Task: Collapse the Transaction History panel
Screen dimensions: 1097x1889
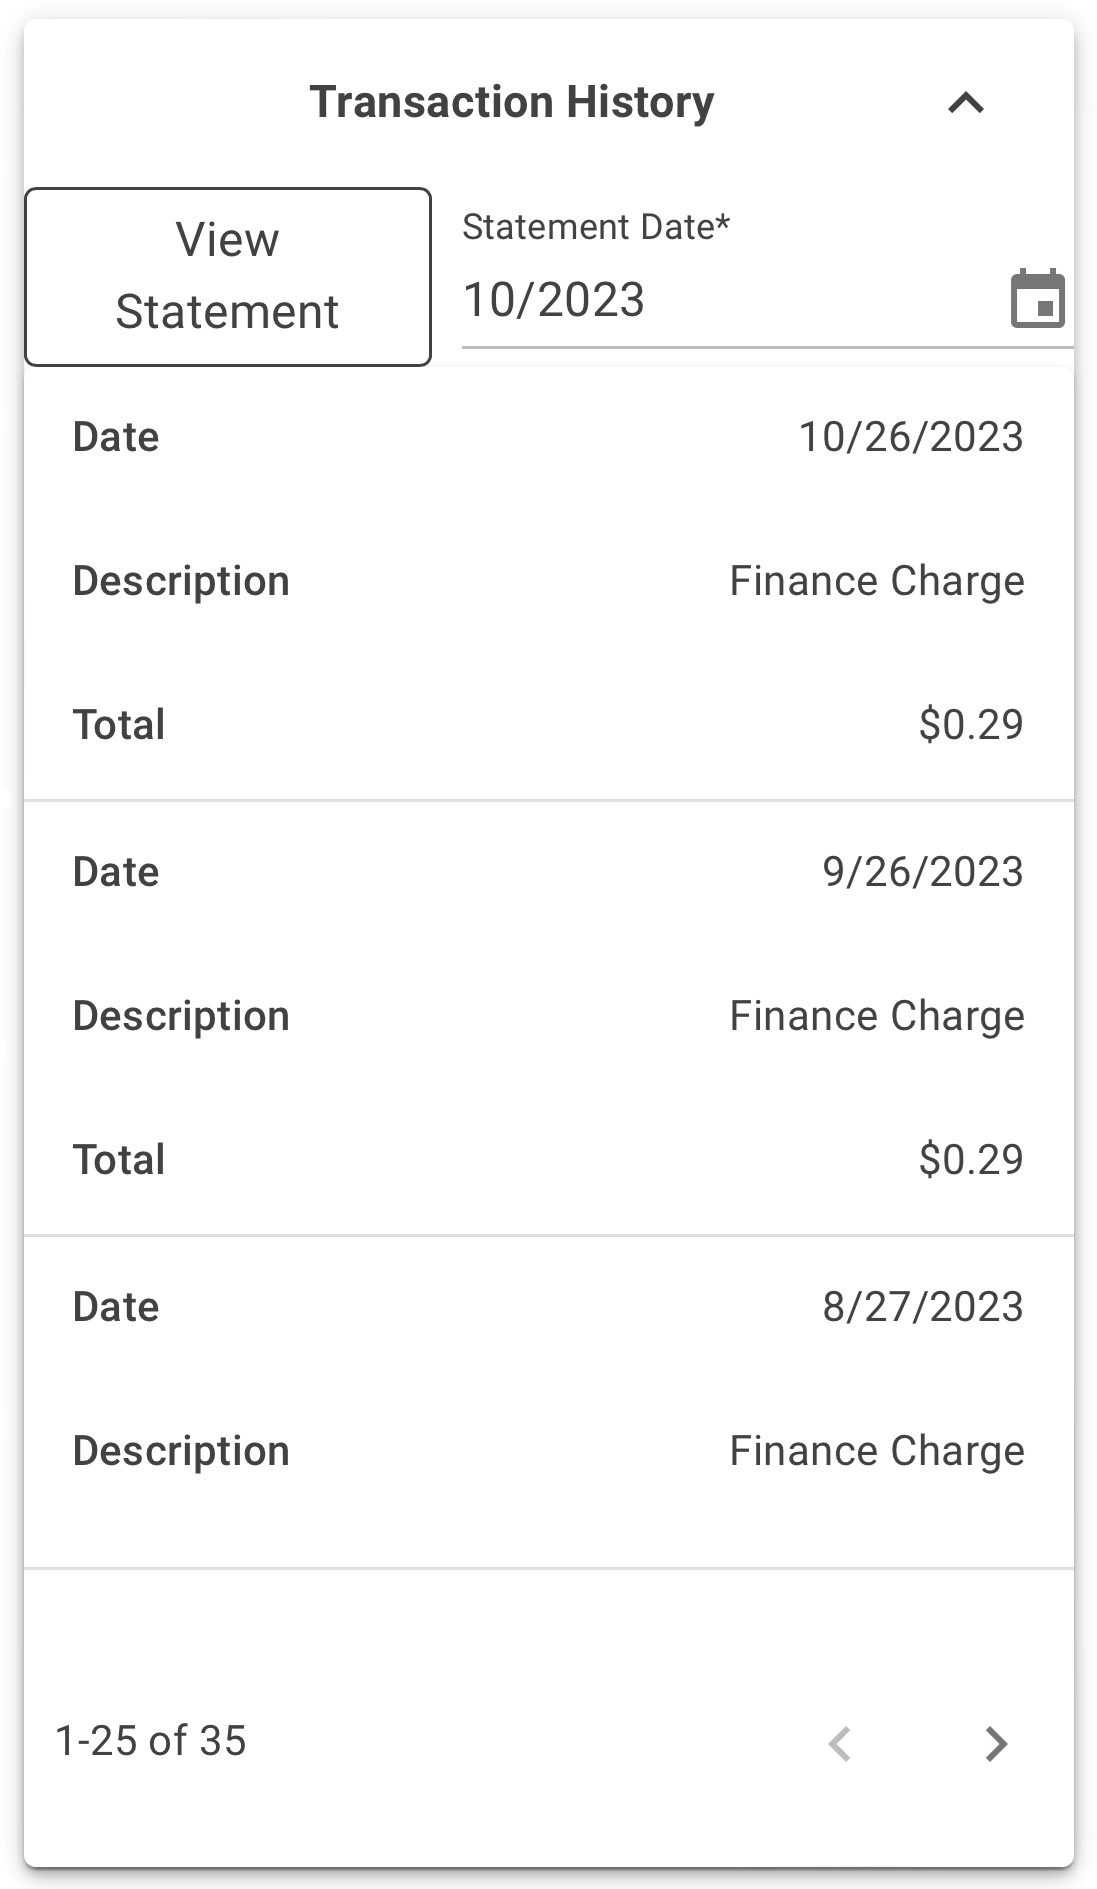Action: coord(966,103)
